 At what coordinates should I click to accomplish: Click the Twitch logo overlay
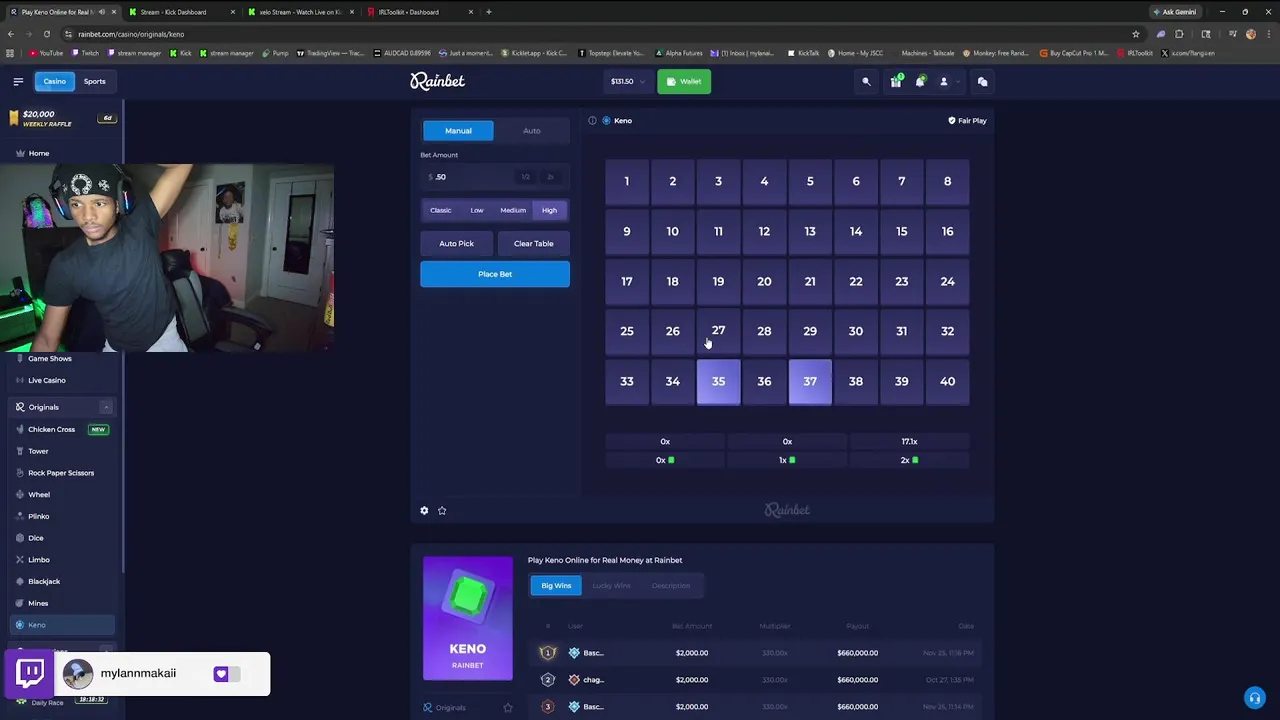coord(30,673)
